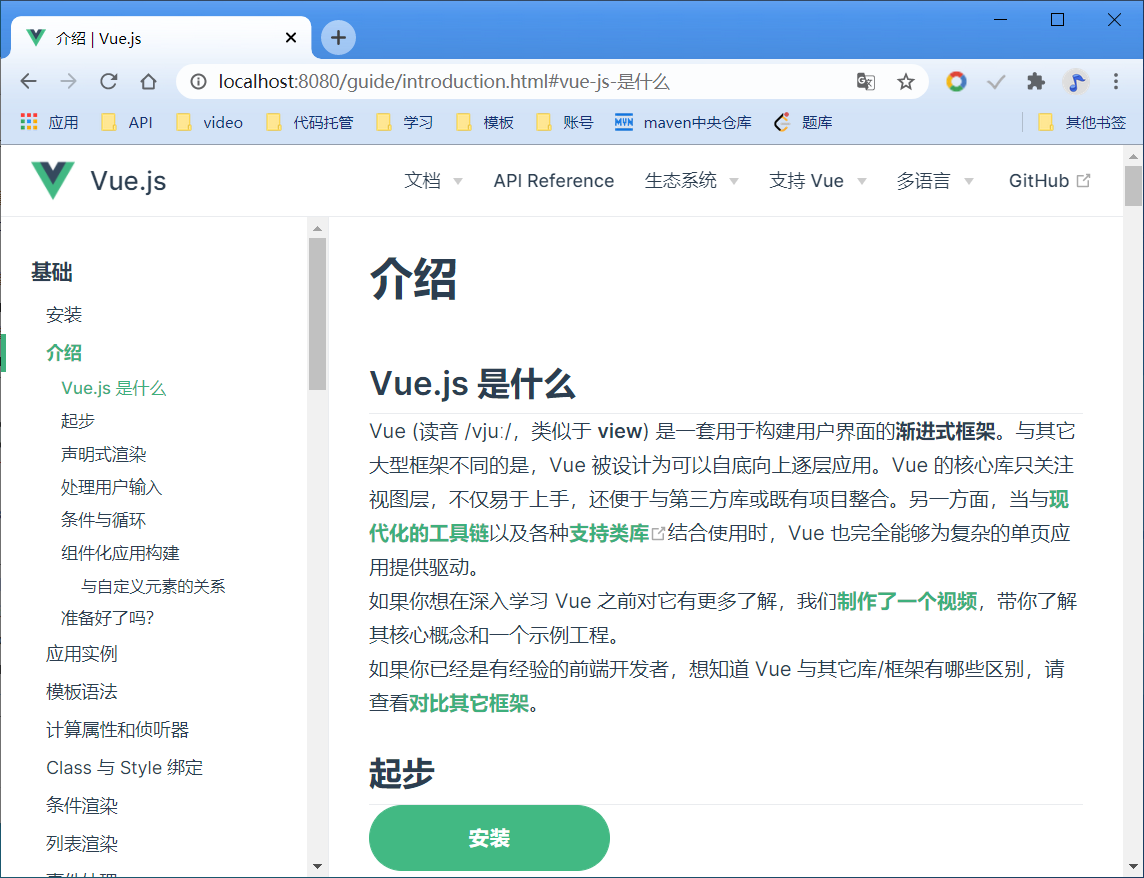The width and height of the screenshot is (1144, 878).
Task: Select 介绍 in the sidebar
Action: (63, 353)
